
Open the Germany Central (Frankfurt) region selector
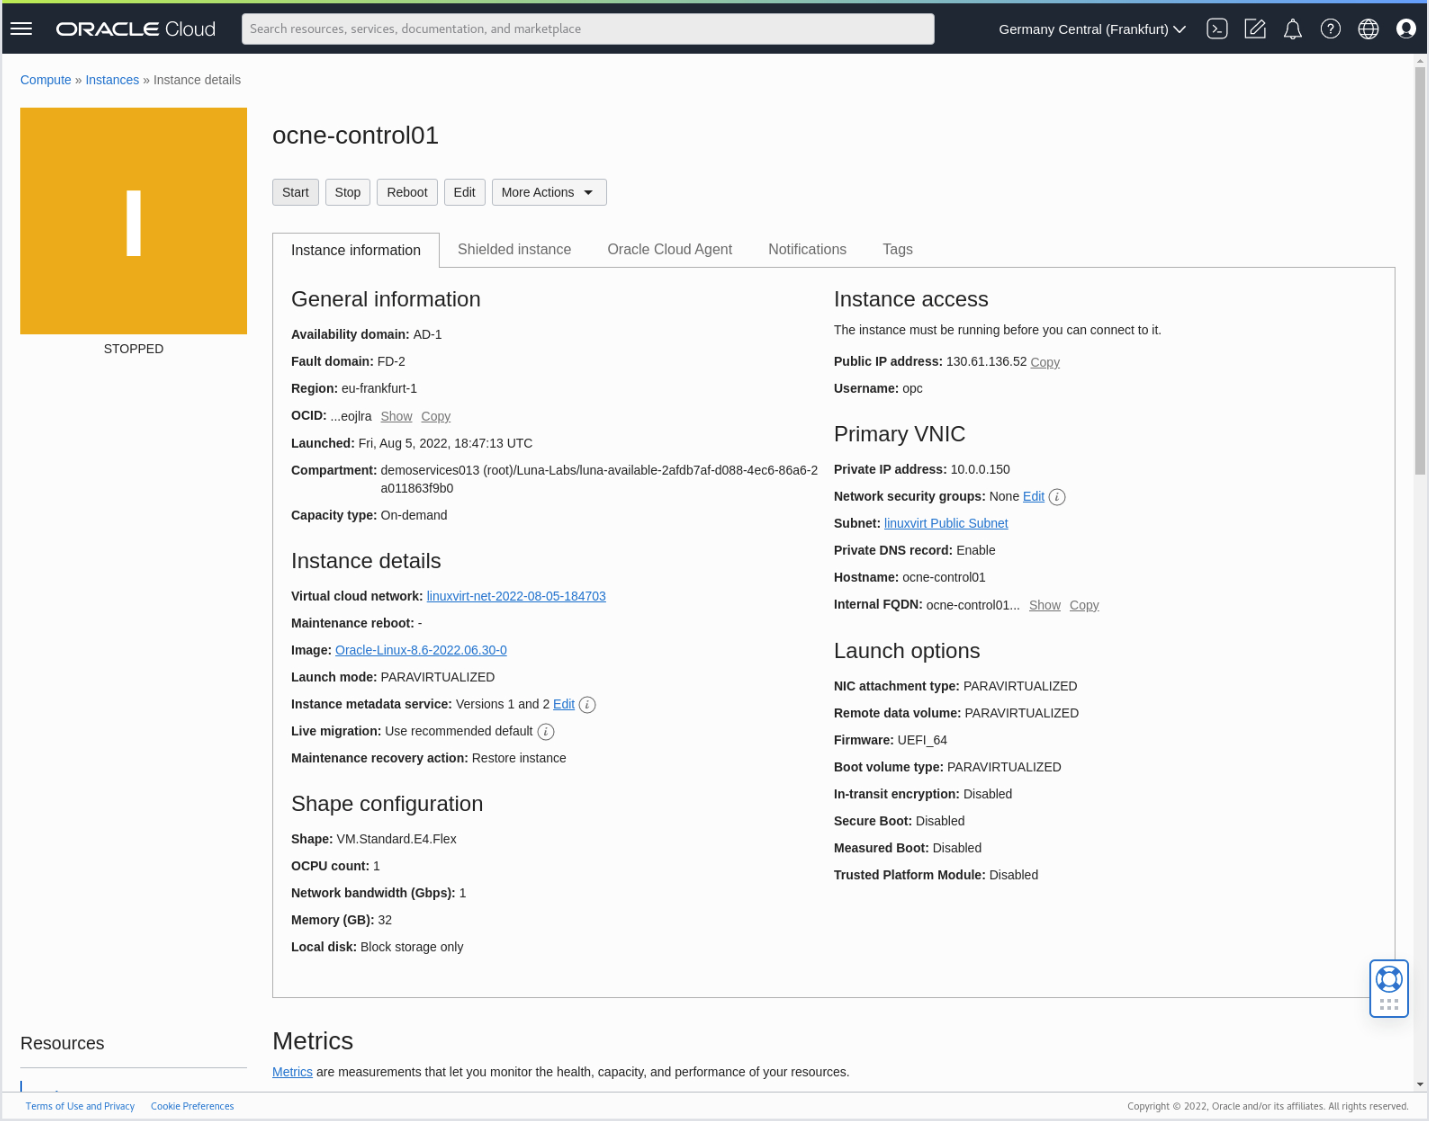click(x=1090, y=29)
